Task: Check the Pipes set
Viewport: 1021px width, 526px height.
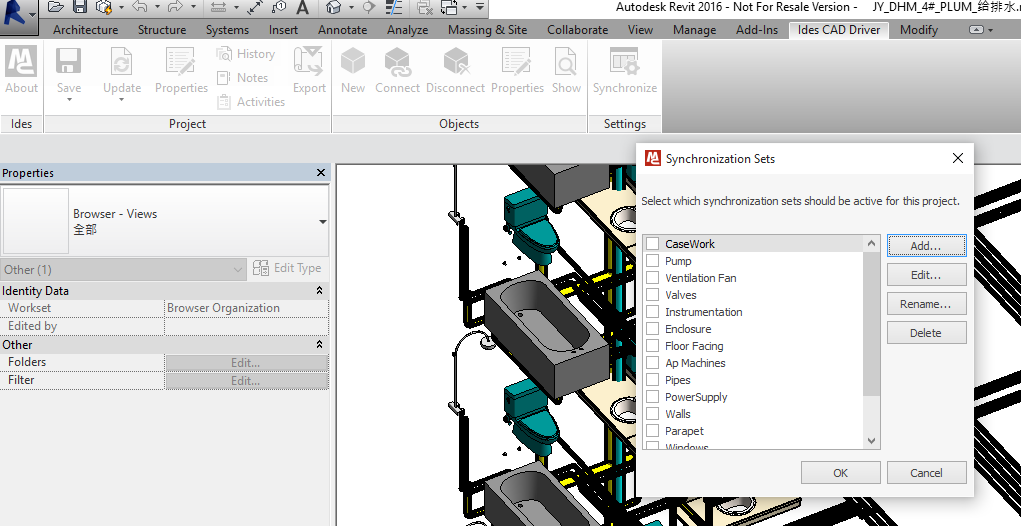Action: [x=652, y=380]
